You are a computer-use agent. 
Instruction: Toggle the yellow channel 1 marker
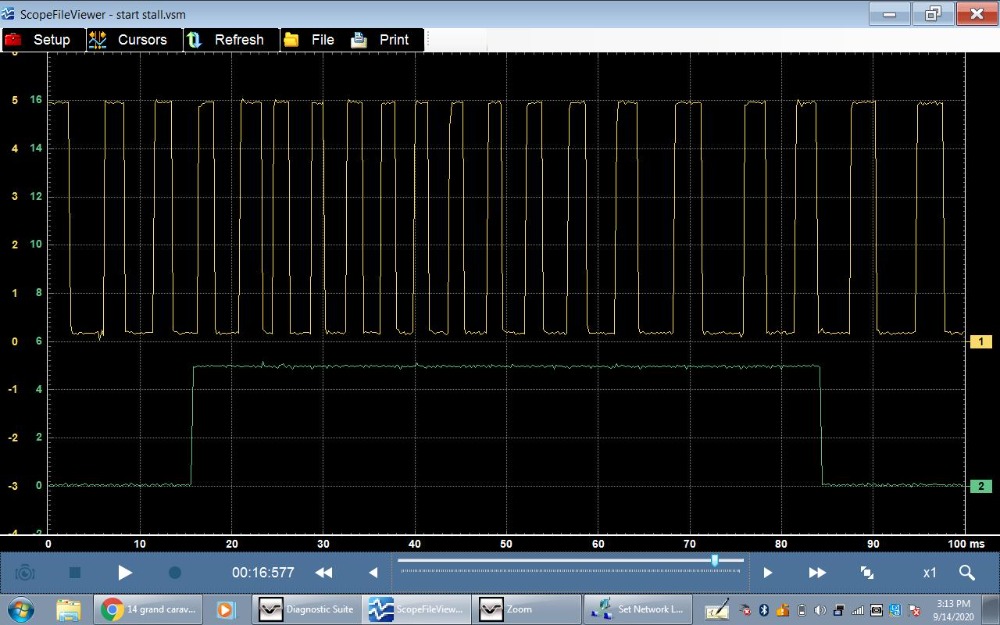(981, 342)
